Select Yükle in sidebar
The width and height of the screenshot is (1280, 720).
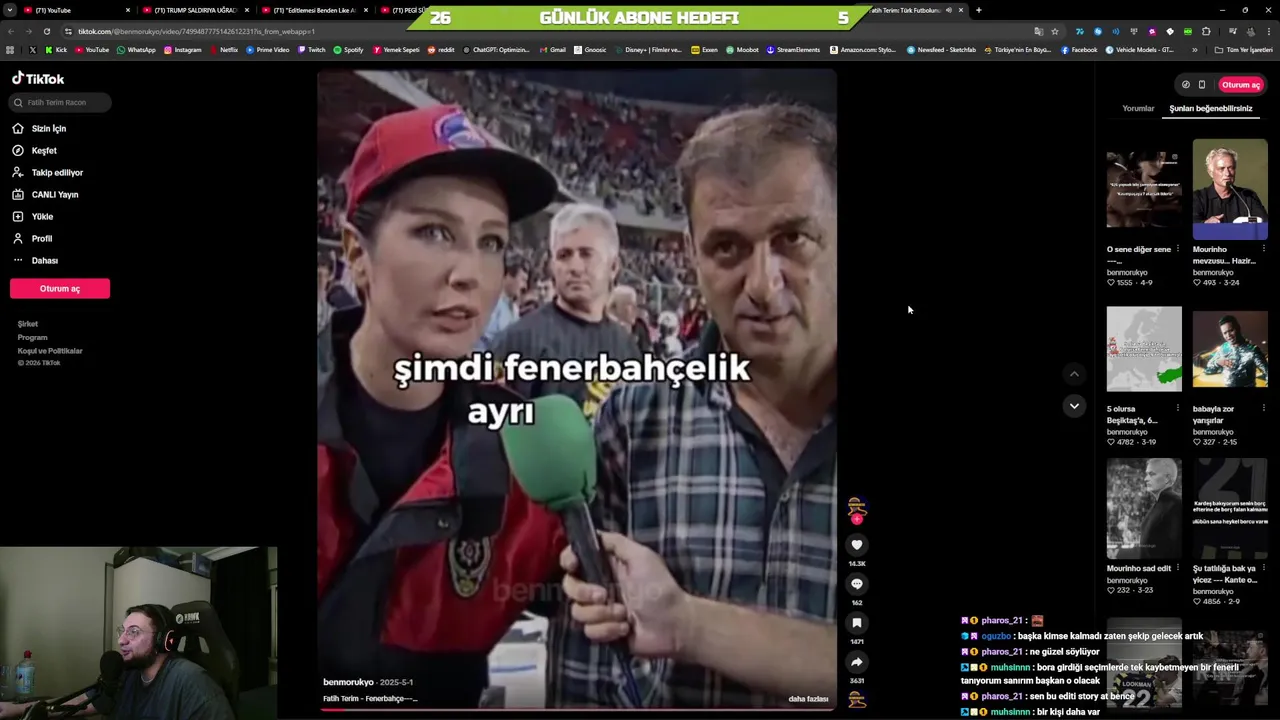click(32, 216)
